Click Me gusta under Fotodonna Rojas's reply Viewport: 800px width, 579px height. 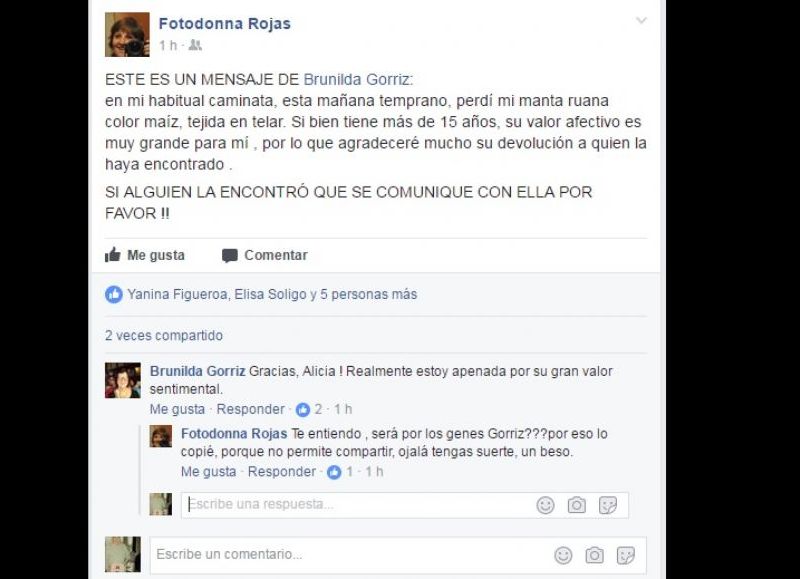click(208, 471)
